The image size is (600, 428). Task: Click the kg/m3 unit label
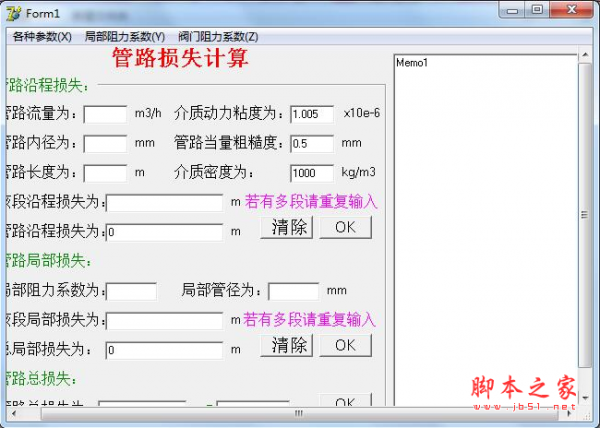[x=358, y=172]
